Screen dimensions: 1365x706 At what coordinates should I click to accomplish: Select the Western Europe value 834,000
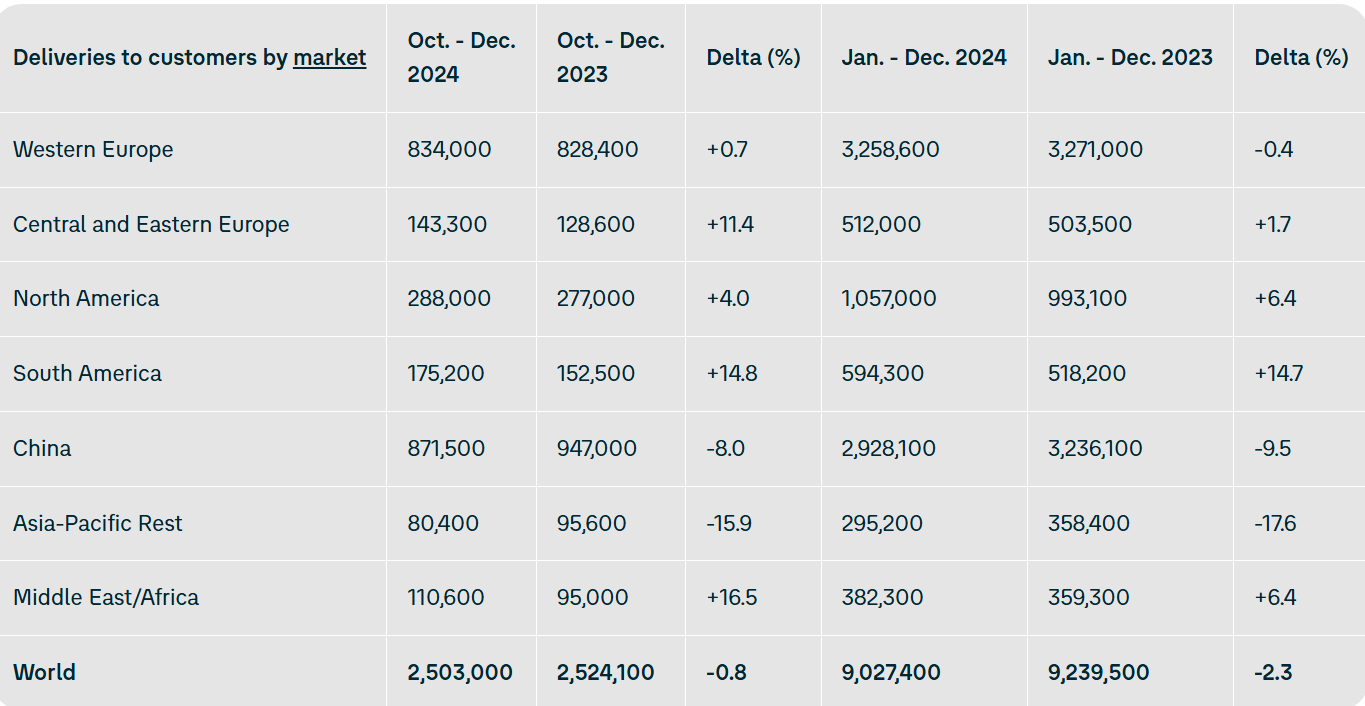449,150
